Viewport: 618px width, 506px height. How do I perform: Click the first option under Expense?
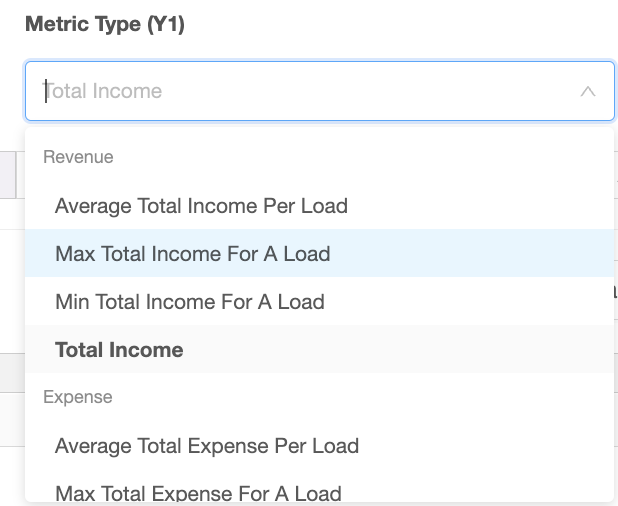[320, 446]
